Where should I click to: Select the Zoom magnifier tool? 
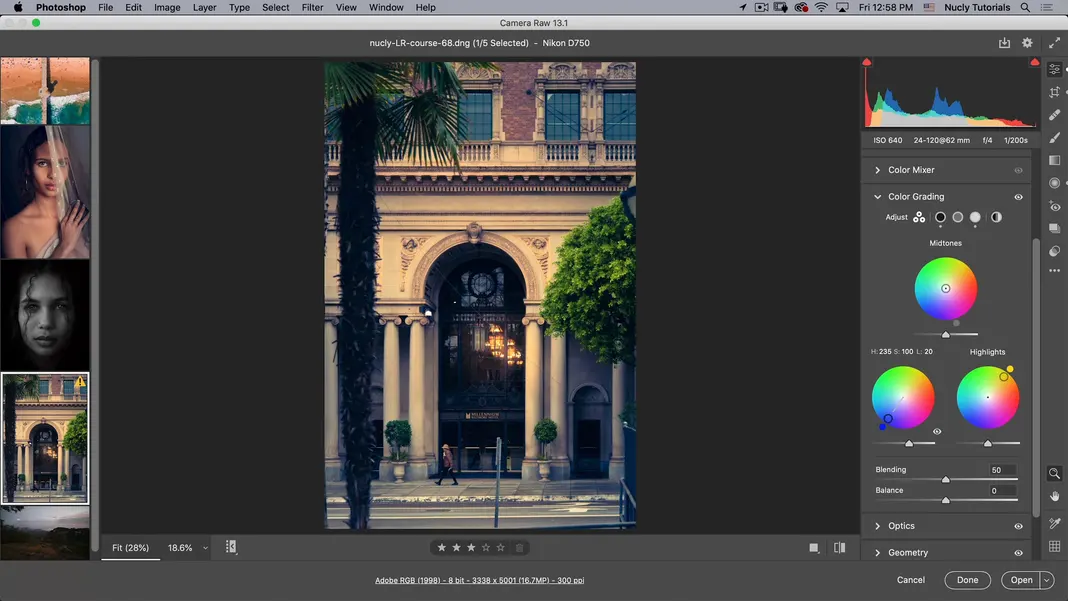[x=1054, y=473]
